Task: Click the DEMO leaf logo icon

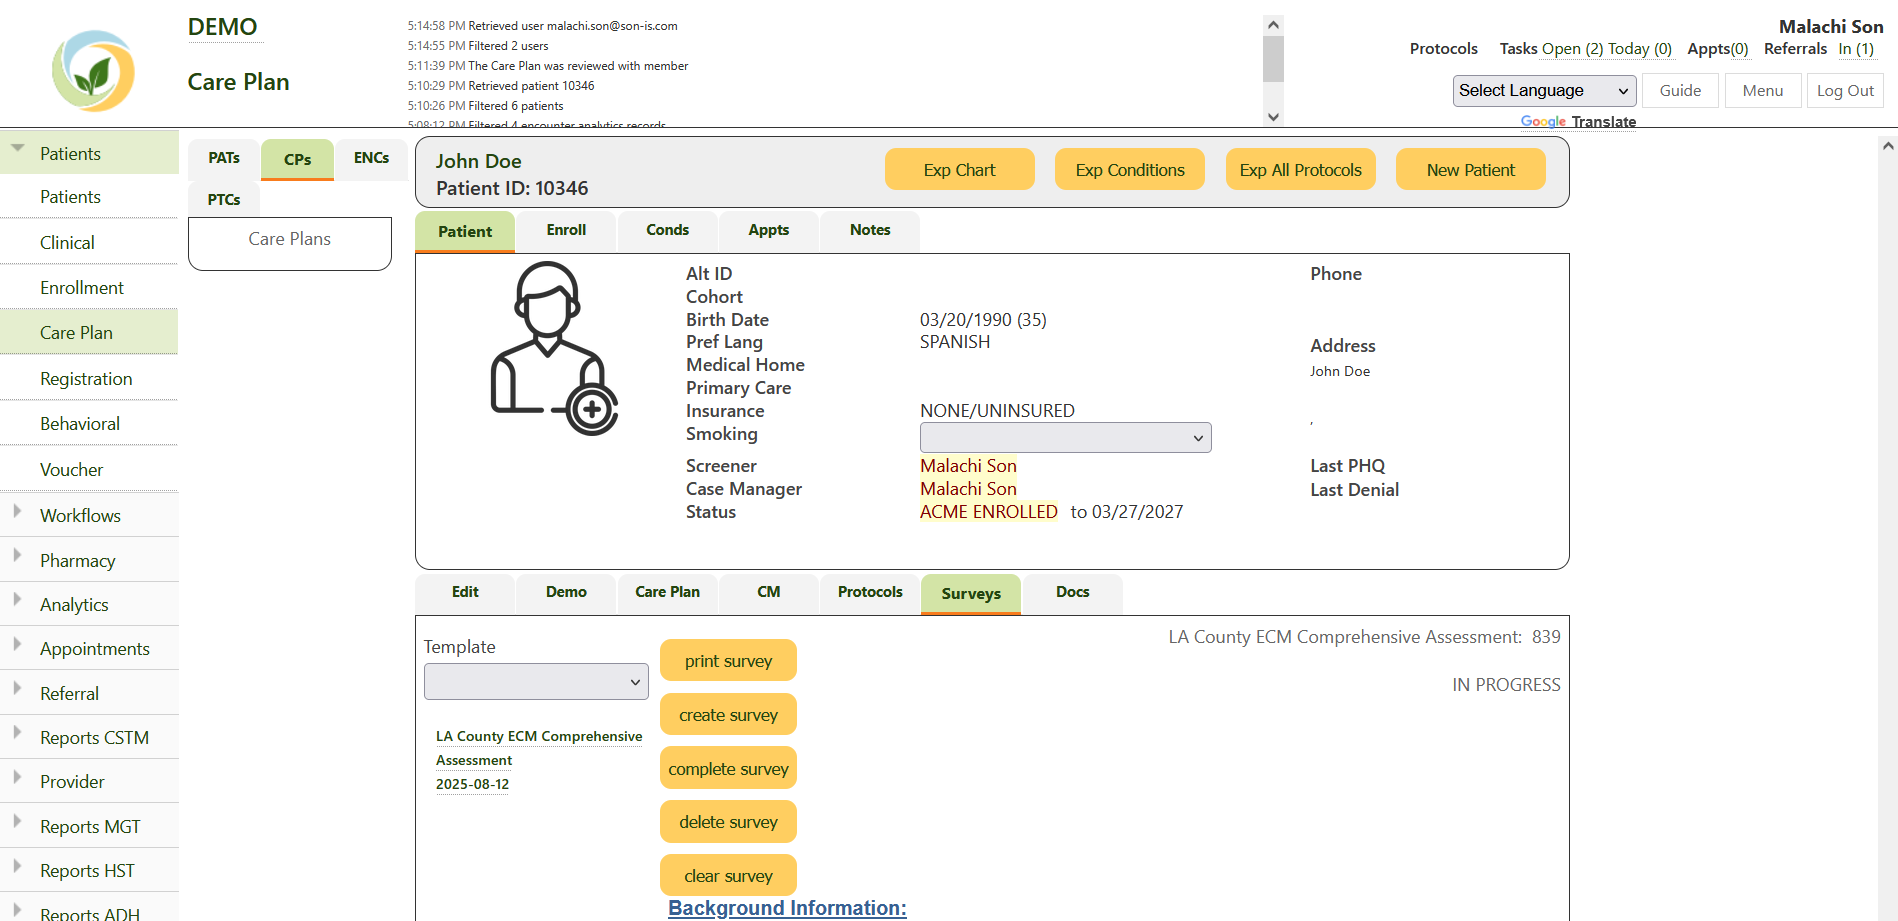Action: click(93, 71)
